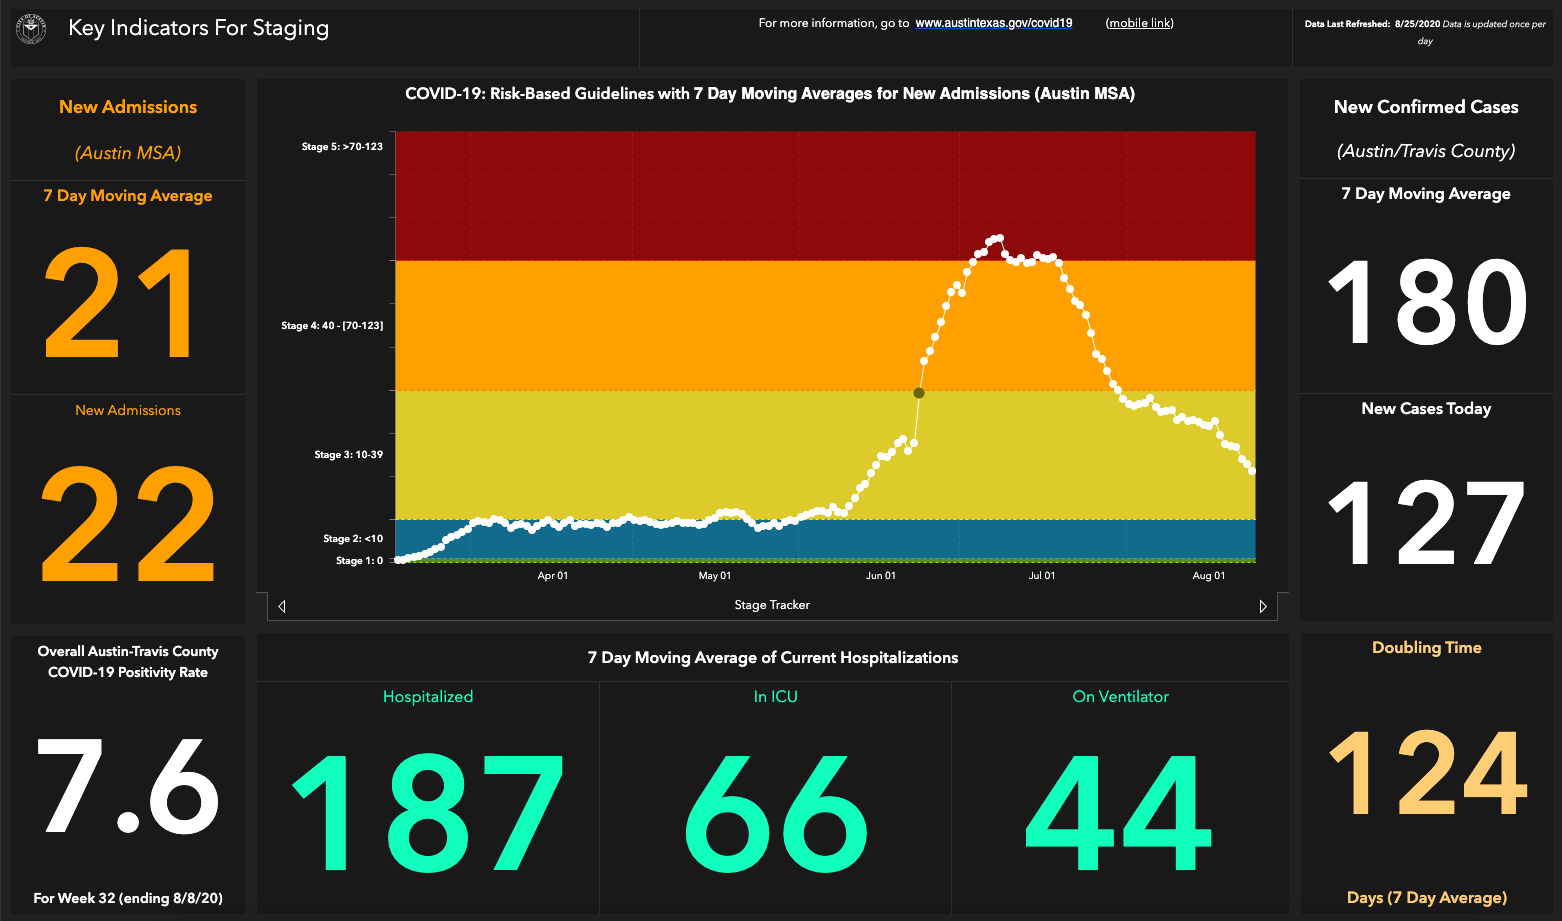The image size is (1562, 921).
Task: Click the positivity rate value 7.6
Action: pos(128,787)
